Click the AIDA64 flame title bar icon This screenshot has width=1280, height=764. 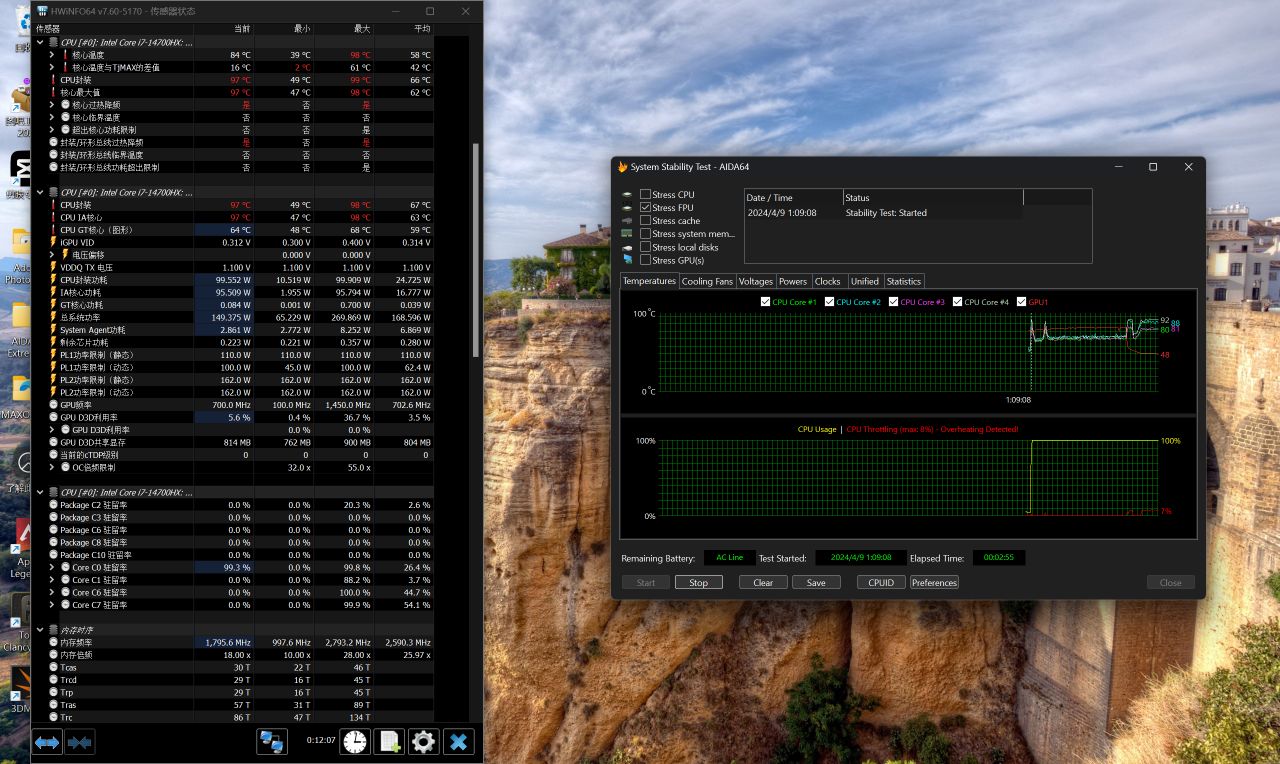point(622,167)
